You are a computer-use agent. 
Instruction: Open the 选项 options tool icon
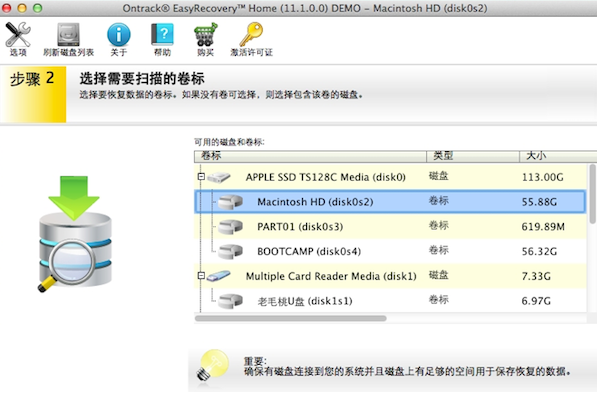pos(18,35)
